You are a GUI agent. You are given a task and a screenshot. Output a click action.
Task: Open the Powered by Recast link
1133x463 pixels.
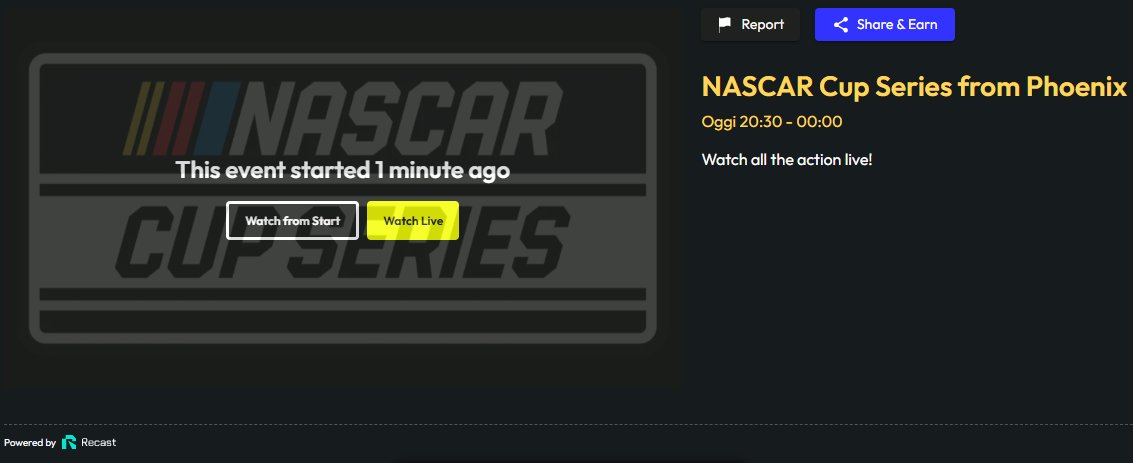[x=60, y=442]
